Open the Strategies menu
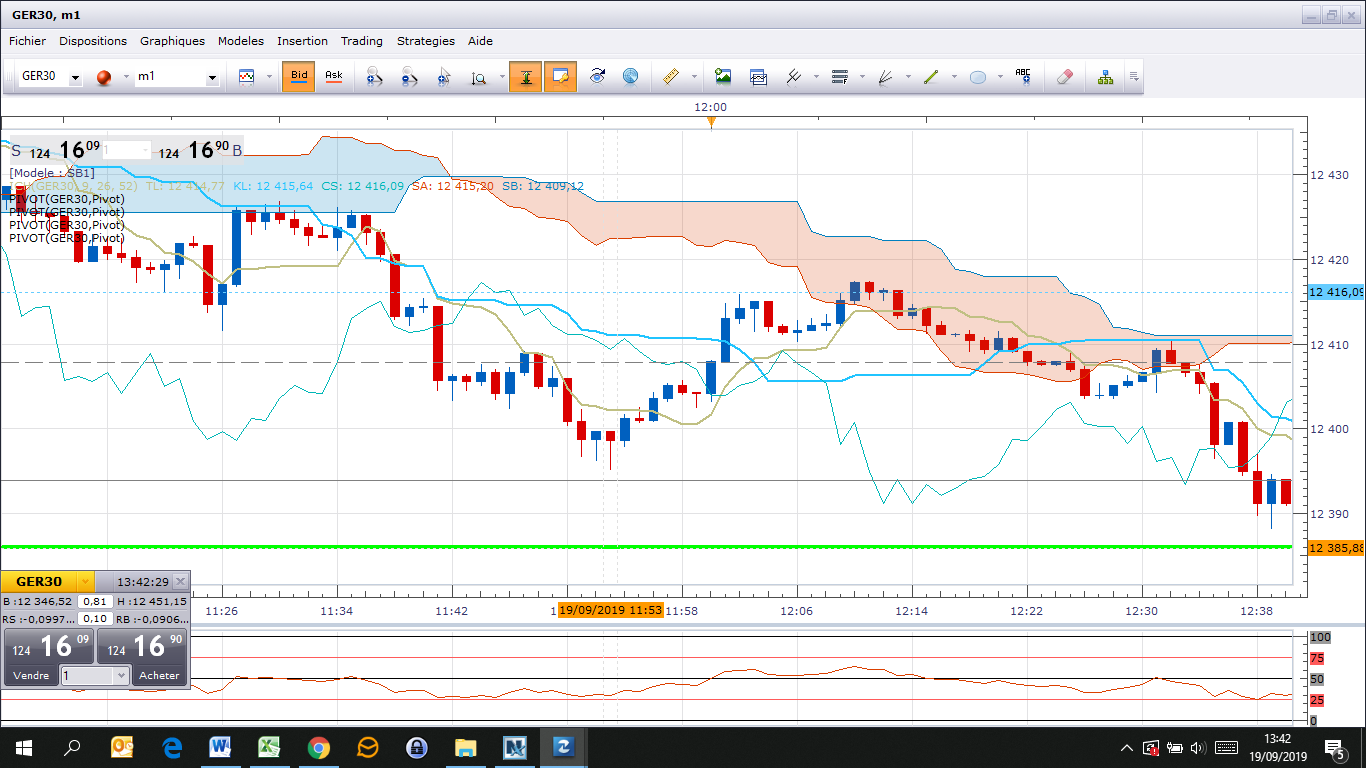This screenshot has width=1366, height=768. pos(425,41)
